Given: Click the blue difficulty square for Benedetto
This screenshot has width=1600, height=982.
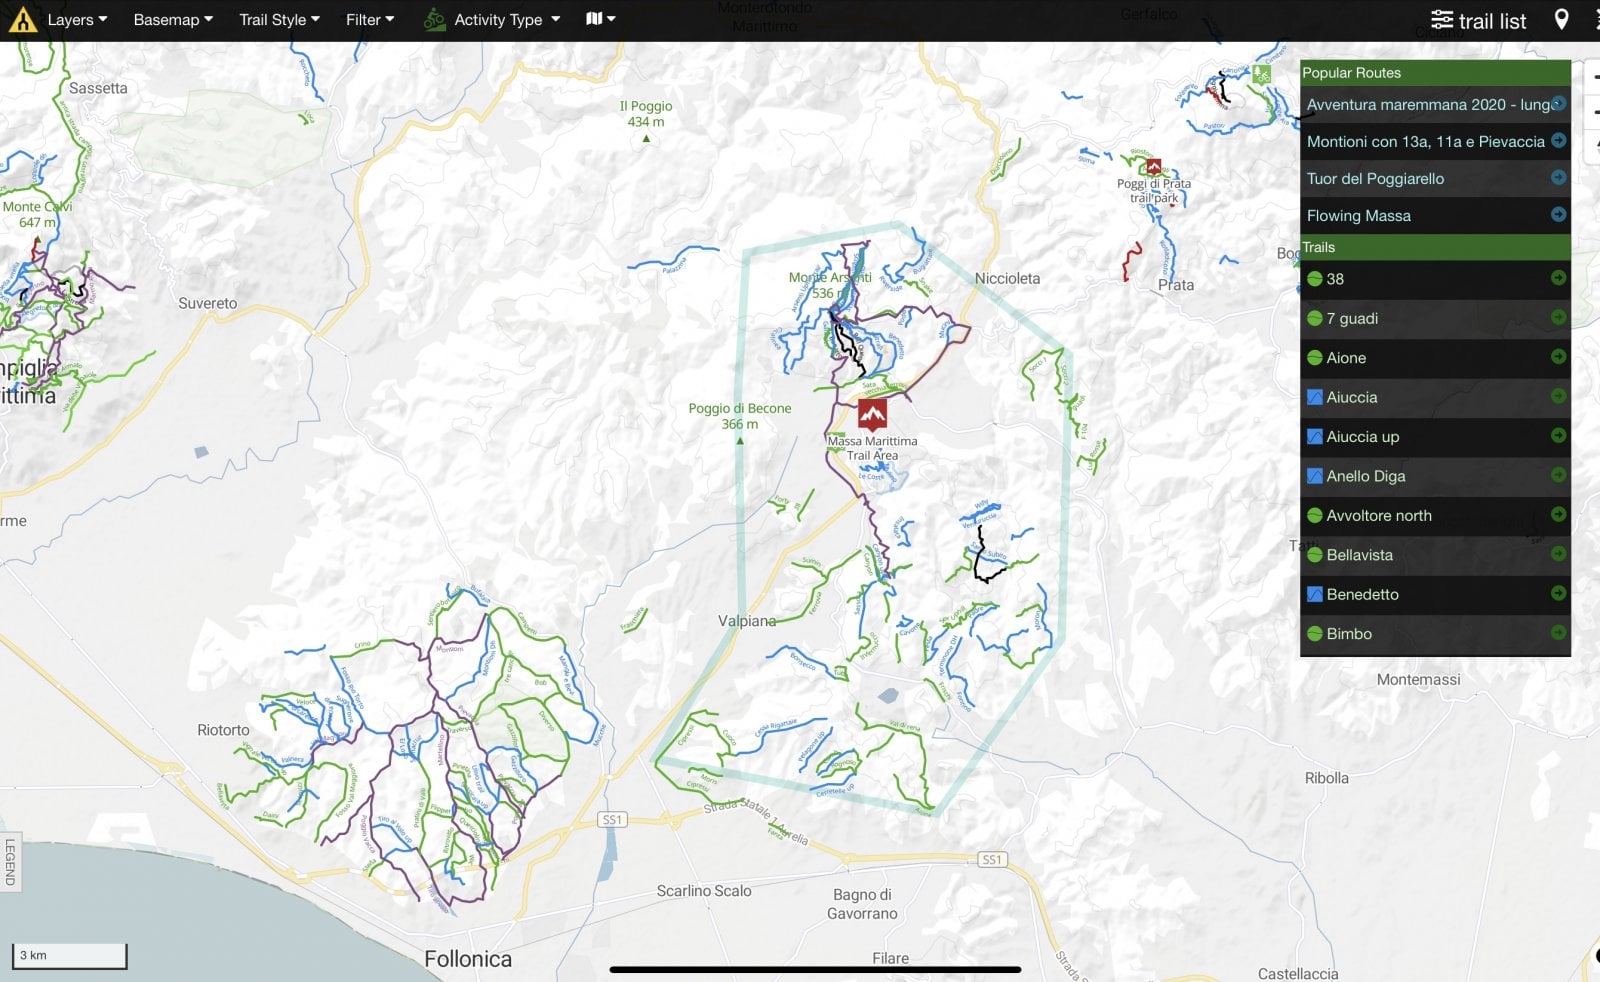Looking at the screenshot, I should point(1315,594).
